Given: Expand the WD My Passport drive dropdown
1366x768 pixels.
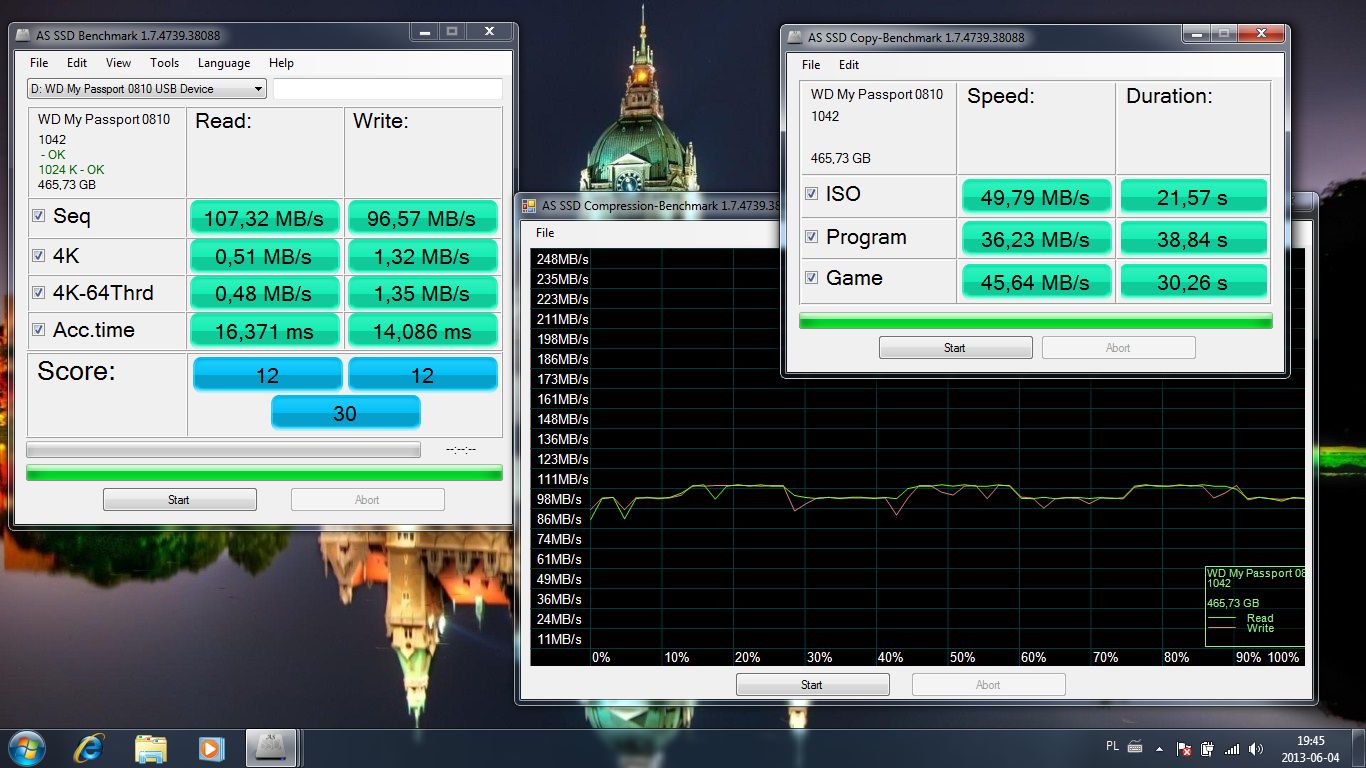Looking at the screenshot, I should coord(147,89).
